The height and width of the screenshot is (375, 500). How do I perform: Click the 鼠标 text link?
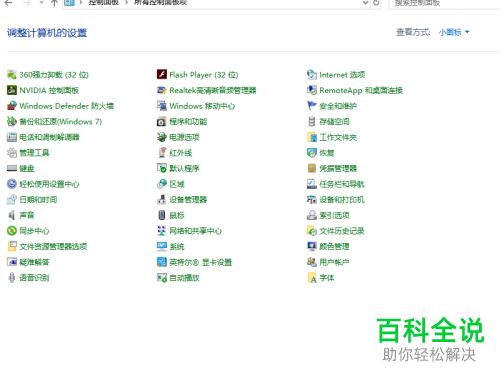pyautogui.click(x=177, y=215)
